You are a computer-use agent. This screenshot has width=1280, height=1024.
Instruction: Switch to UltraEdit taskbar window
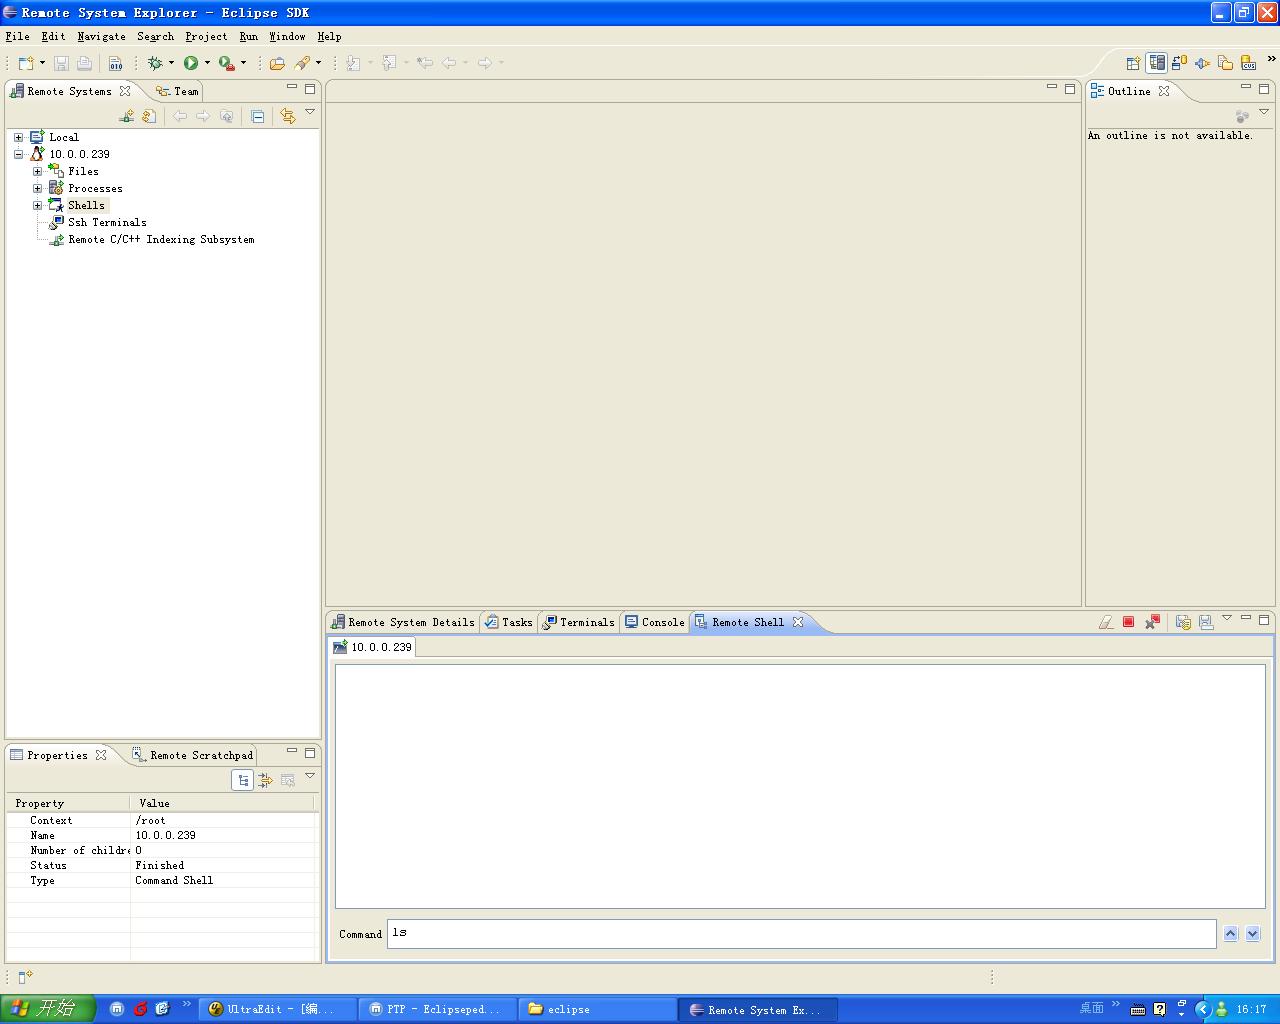(x=277, y=1009)
